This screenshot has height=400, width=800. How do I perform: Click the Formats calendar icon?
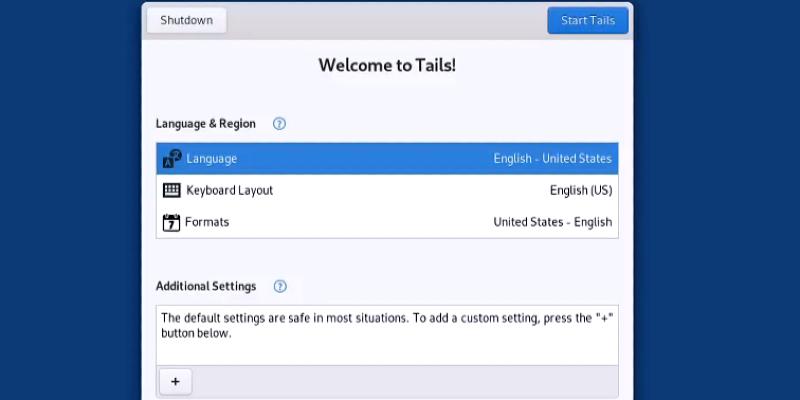(x=171, y=222)
